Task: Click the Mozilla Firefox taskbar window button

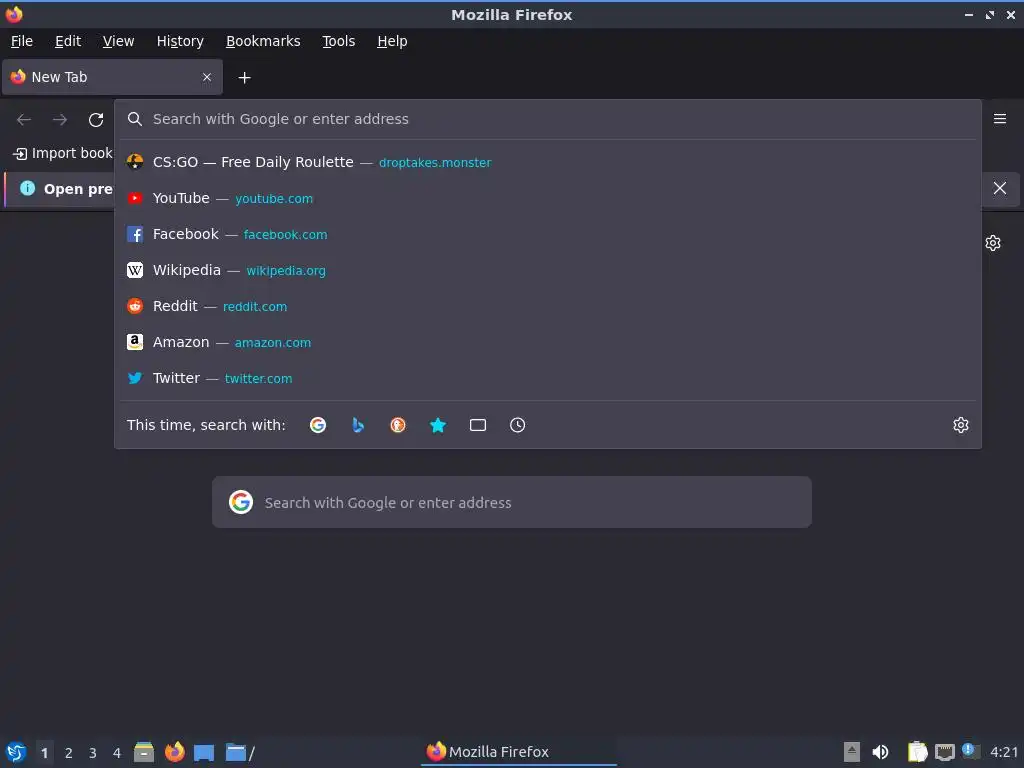Action: [x=519, y=752]
